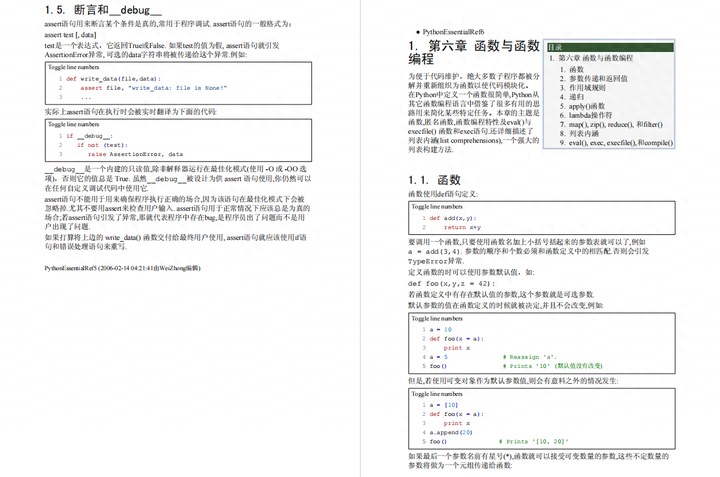720x477 pixels.
Task: Toggle line numbers above the a = [10] code
Action: (437, 394)
